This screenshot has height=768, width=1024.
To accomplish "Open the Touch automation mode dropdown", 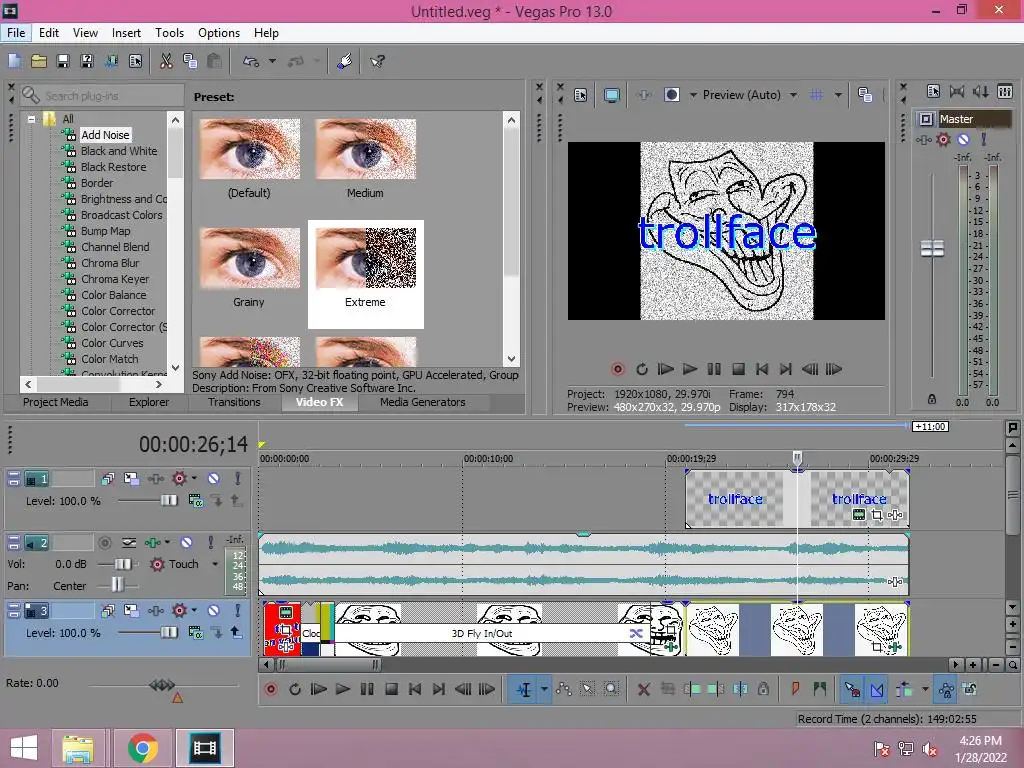I will click(215, 564).
